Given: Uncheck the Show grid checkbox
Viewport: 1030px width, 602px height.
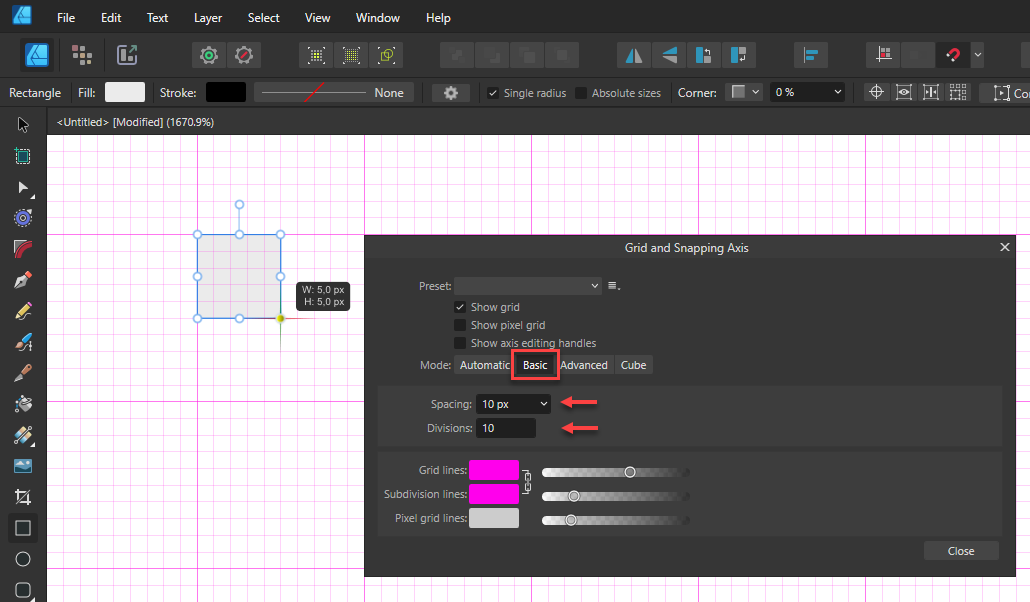Looking at the screenshot, I should click(462, 307).
